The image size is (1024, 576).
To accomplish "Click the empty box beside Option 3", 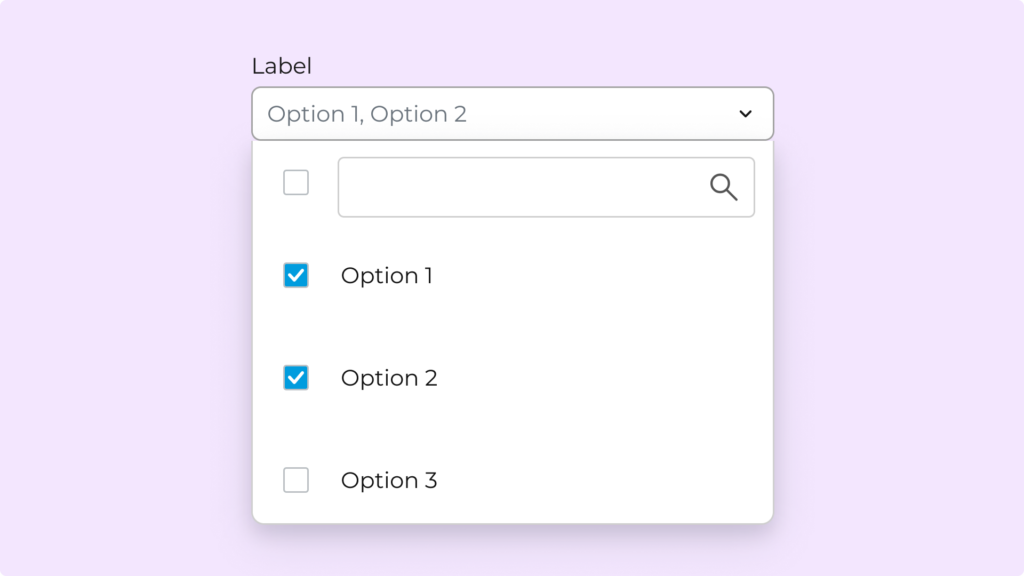I will pyautogui.click(x=296, y=480).
